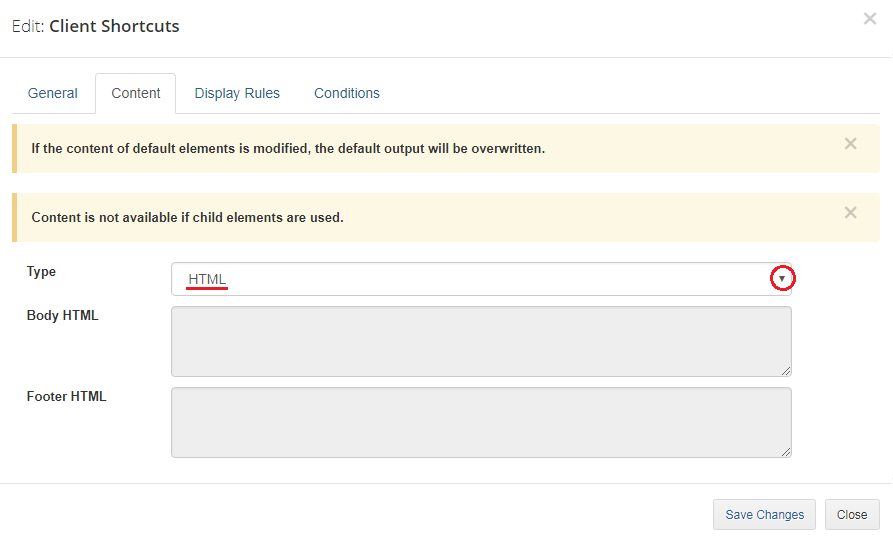Click inside the Body HTML text area
This screenshot has height=540, width=893.
pyautogui.click(x=481, y=341)
